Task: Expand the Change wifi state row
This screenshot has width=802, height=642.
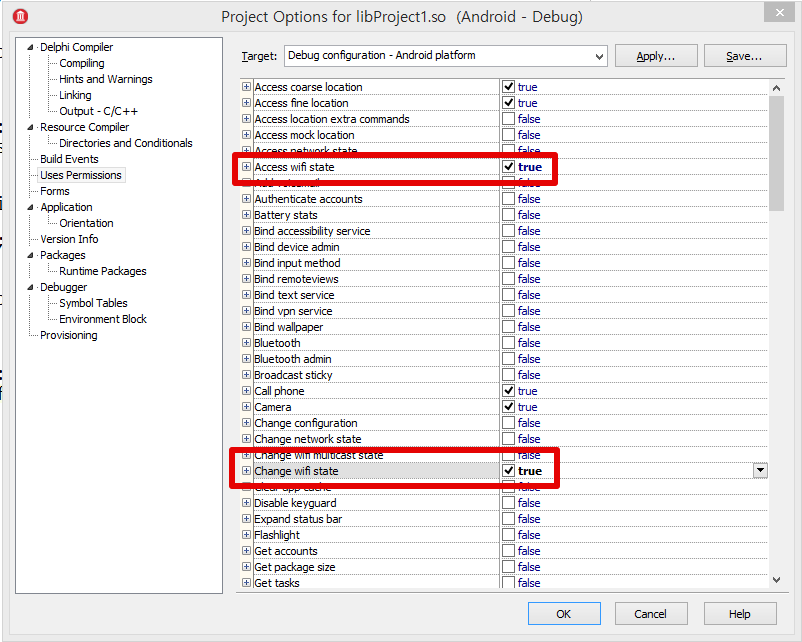Action: coord(247,471)
